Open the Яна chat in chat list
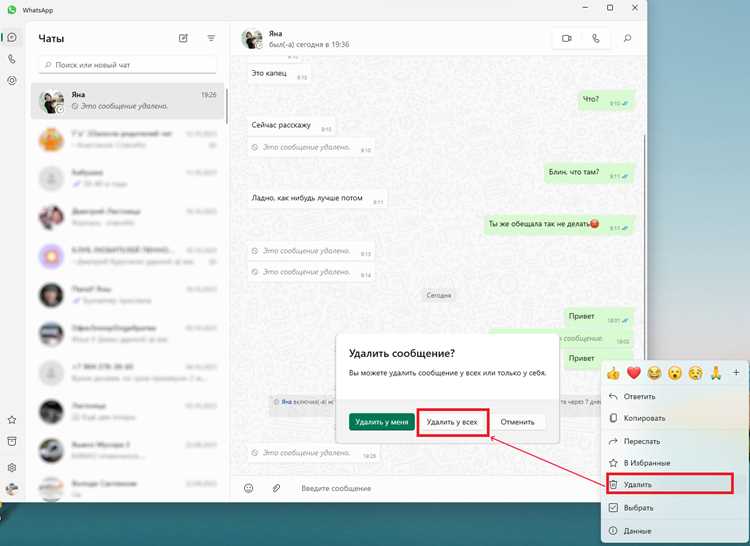Viewport: 750px width, 546px height. 128,101
